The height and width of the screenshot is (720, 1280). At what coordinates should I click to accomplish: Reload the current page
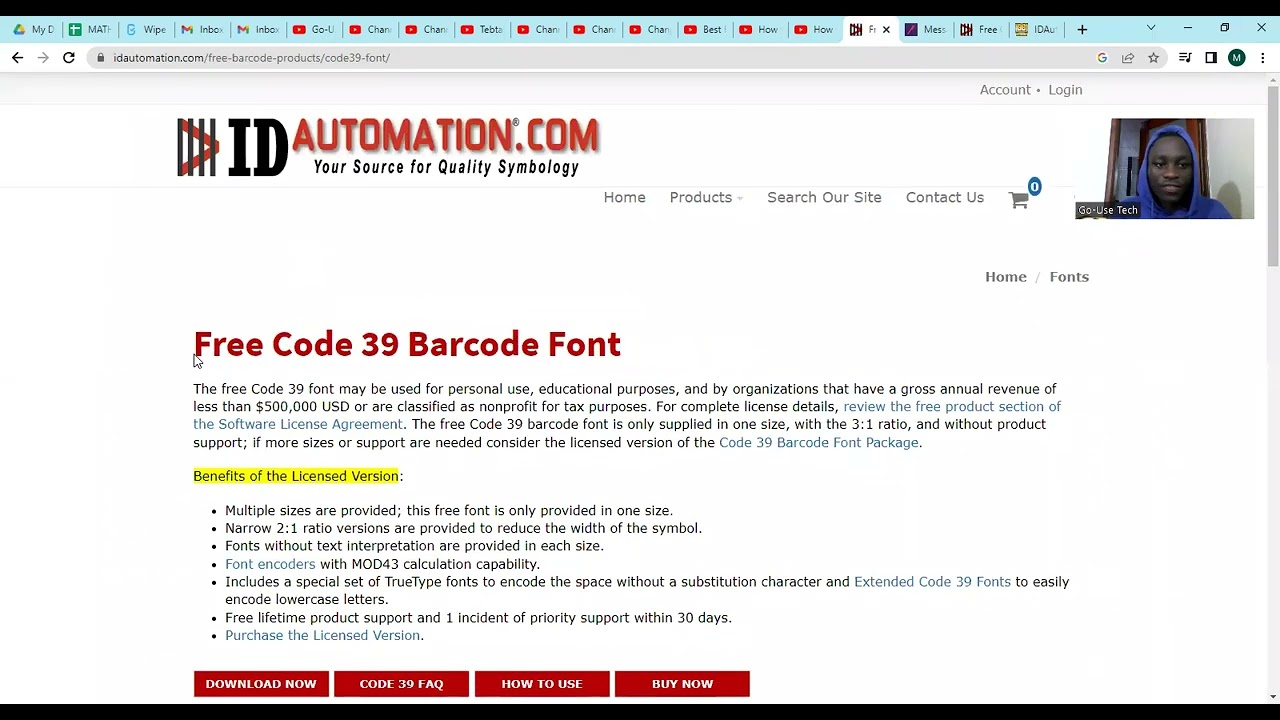point(69,58)
